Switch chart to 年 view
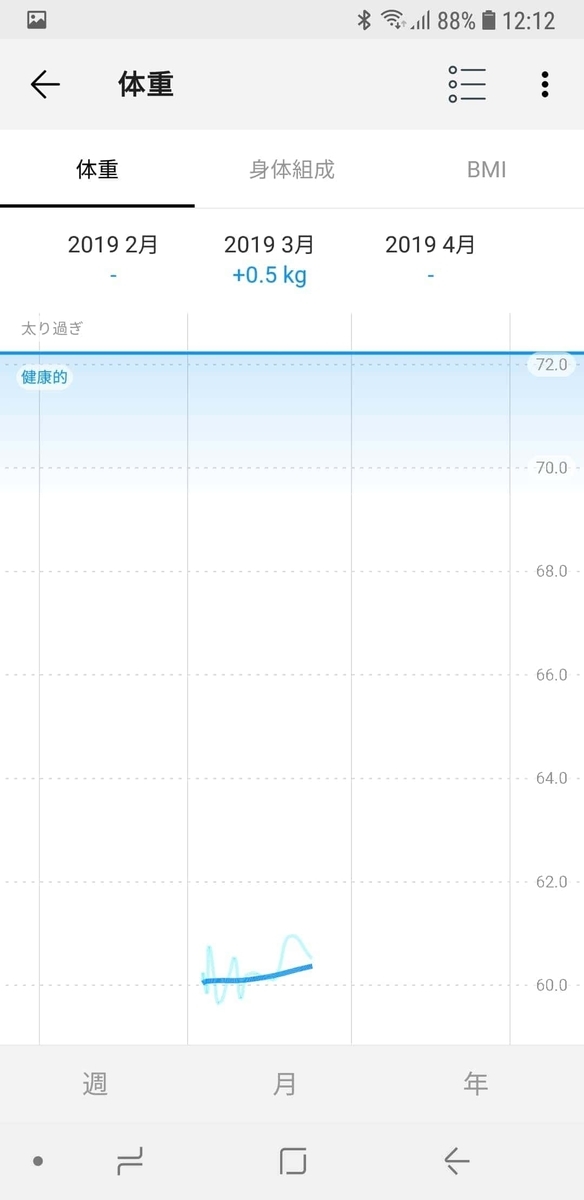 click(476, 1084)
